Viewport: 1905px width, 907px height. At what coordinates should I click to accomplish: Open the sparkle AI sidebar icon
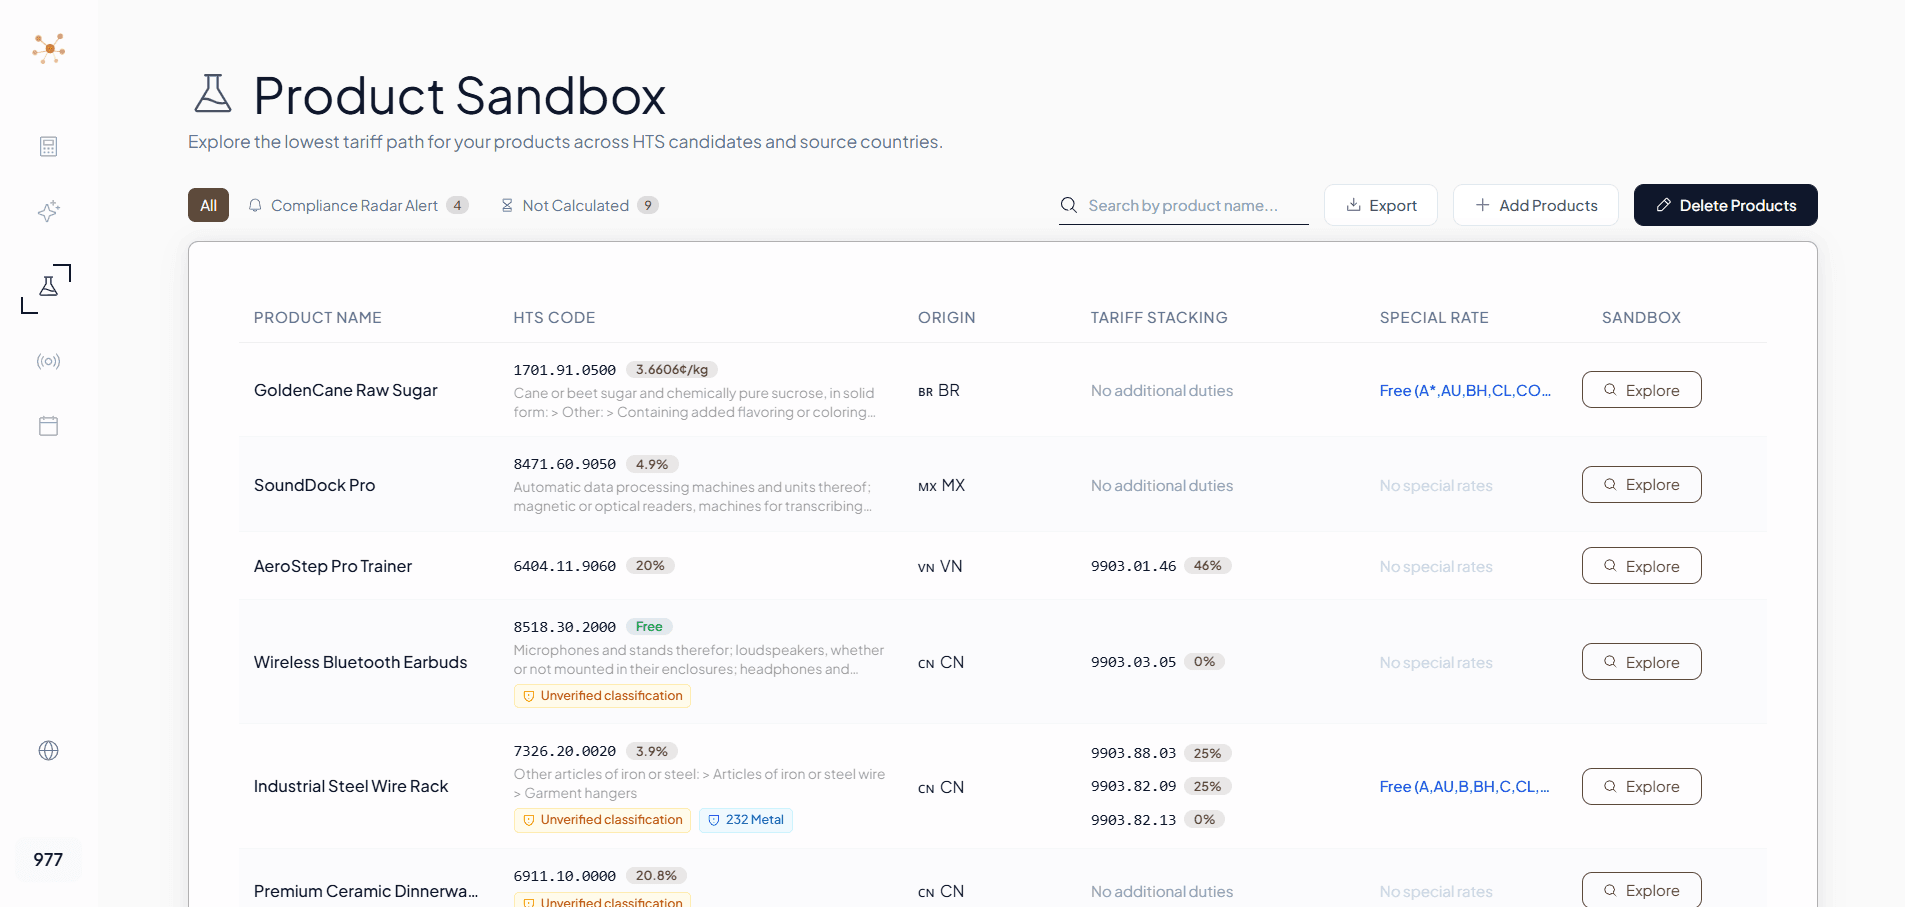(48, 211)
